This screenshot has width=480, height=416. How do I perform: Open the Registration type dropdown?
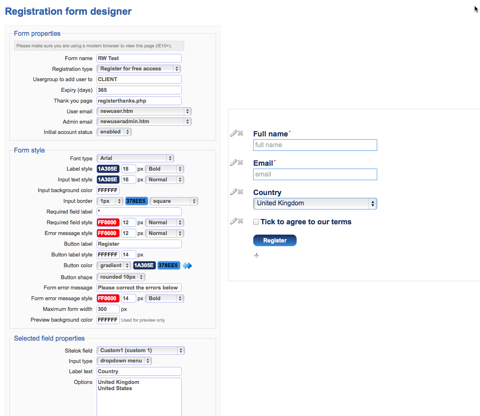coord(139,69)
